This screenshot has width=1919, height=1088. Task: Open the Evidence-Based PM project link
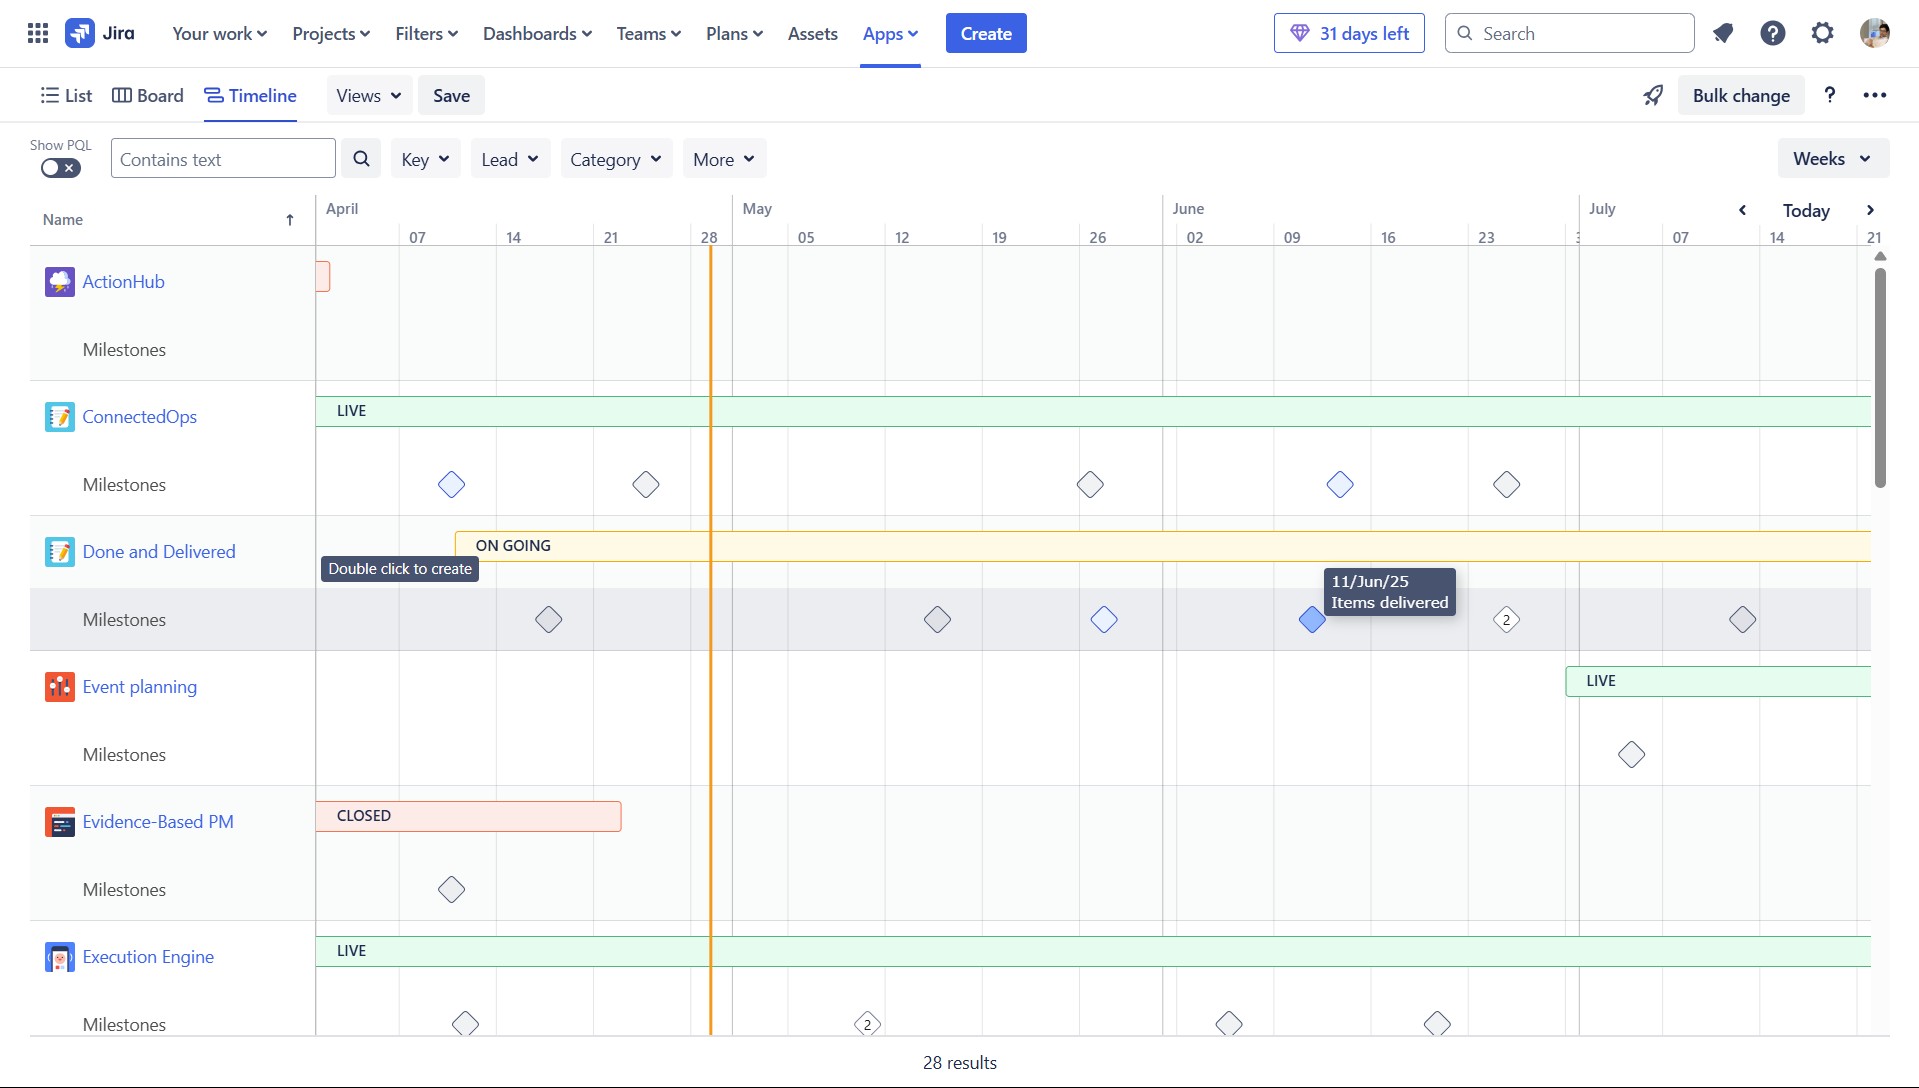(157, 821)
